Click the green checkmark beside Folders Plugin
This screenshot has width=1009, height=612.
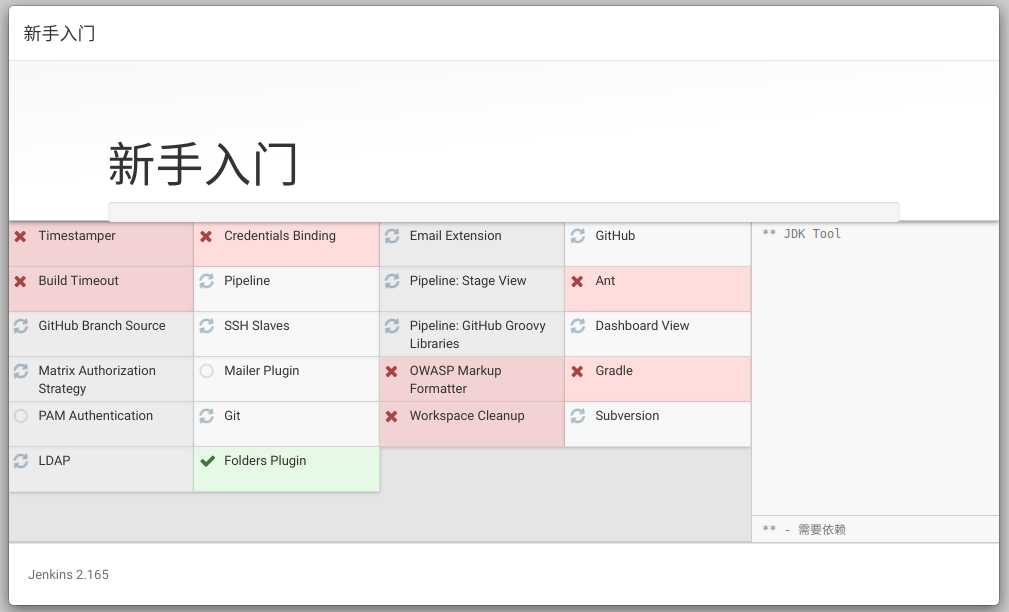[207, 461]
